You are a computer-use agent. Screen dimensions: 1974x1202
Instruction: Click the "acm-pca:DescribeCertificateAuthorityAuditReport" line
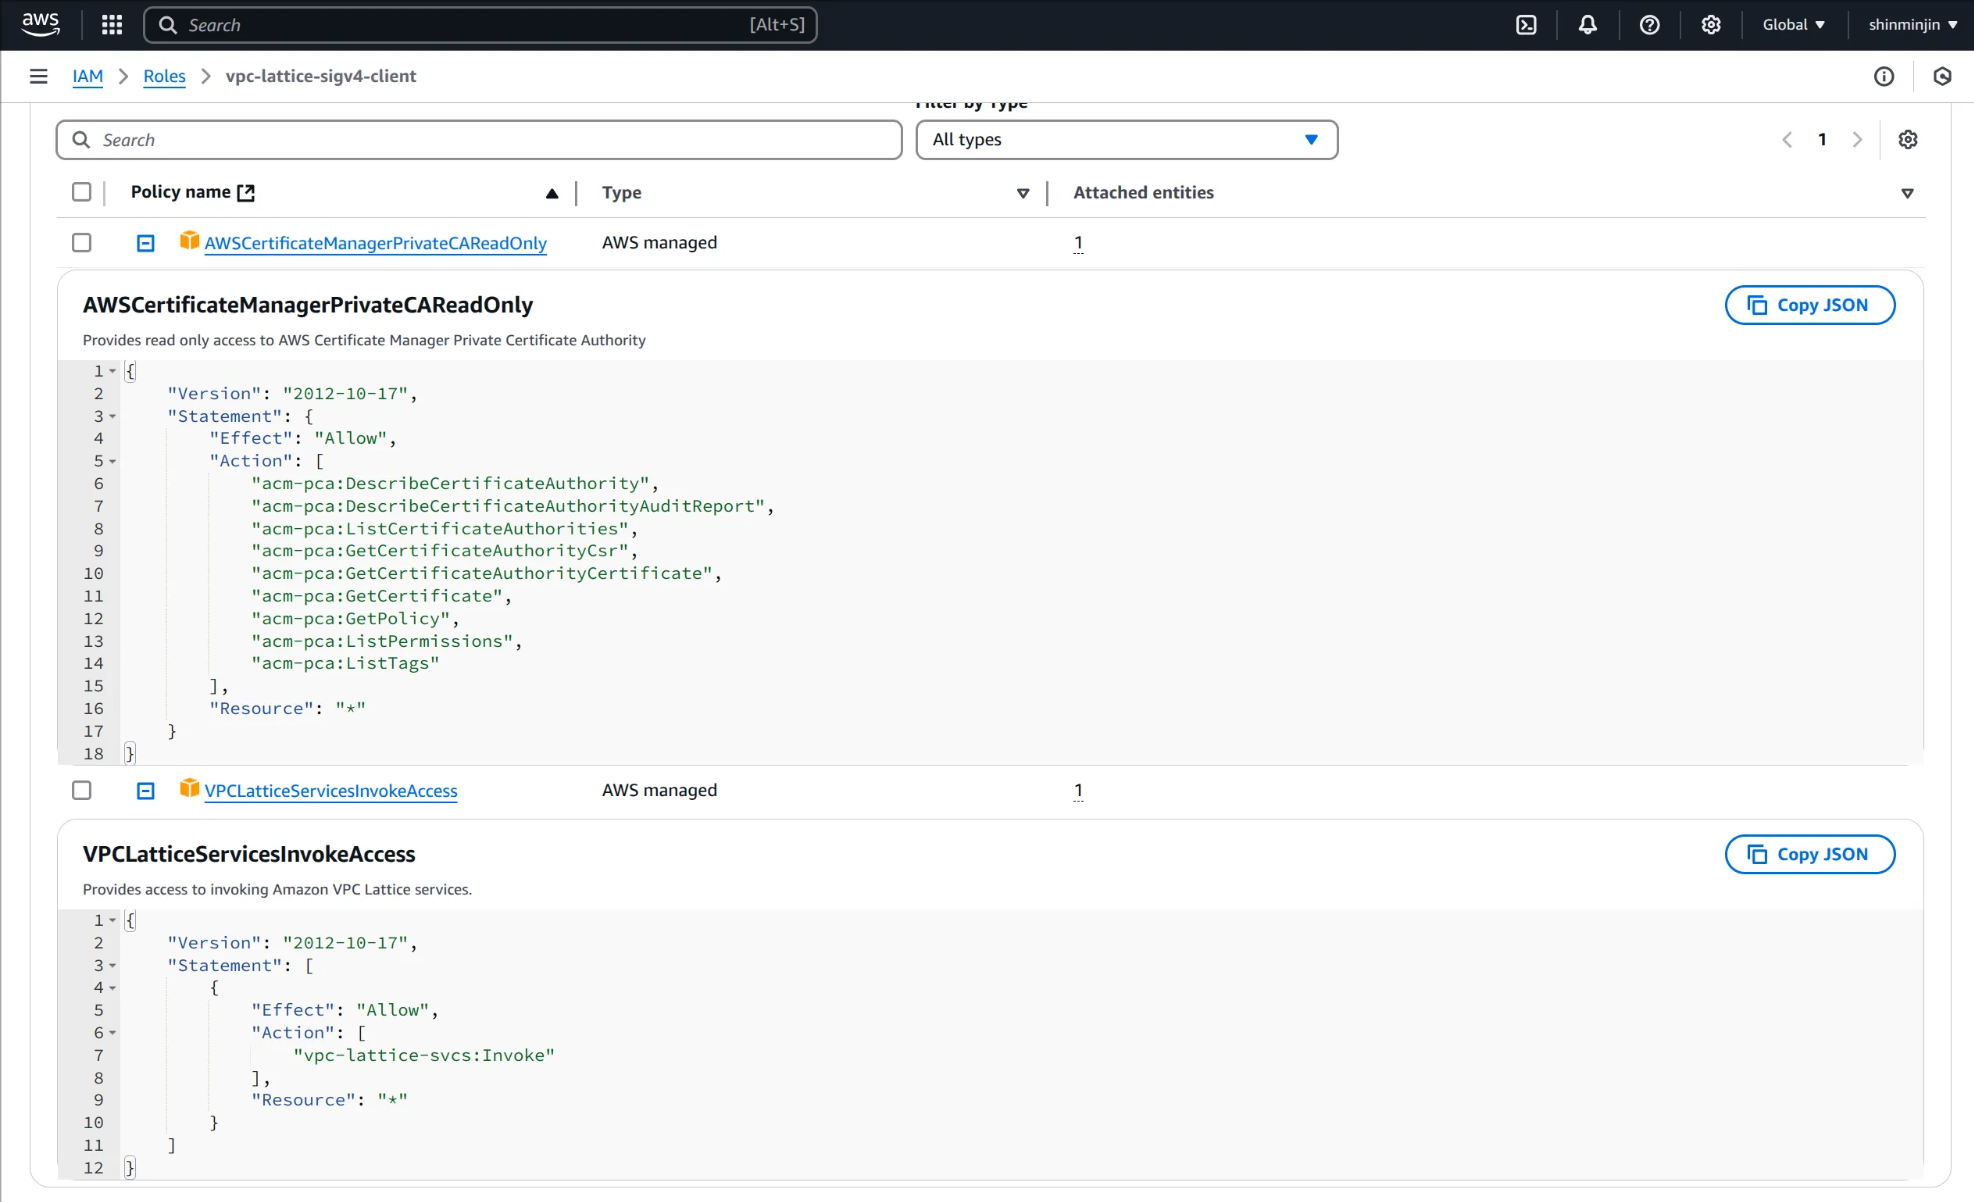coord(513,506)
